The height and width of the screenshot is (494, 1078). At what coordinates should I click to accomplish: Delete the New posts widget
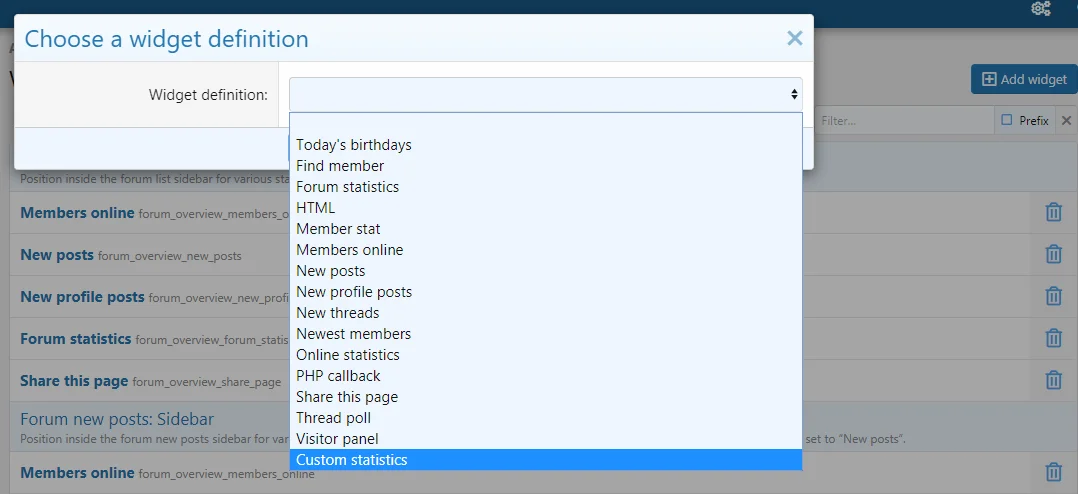1053,254
